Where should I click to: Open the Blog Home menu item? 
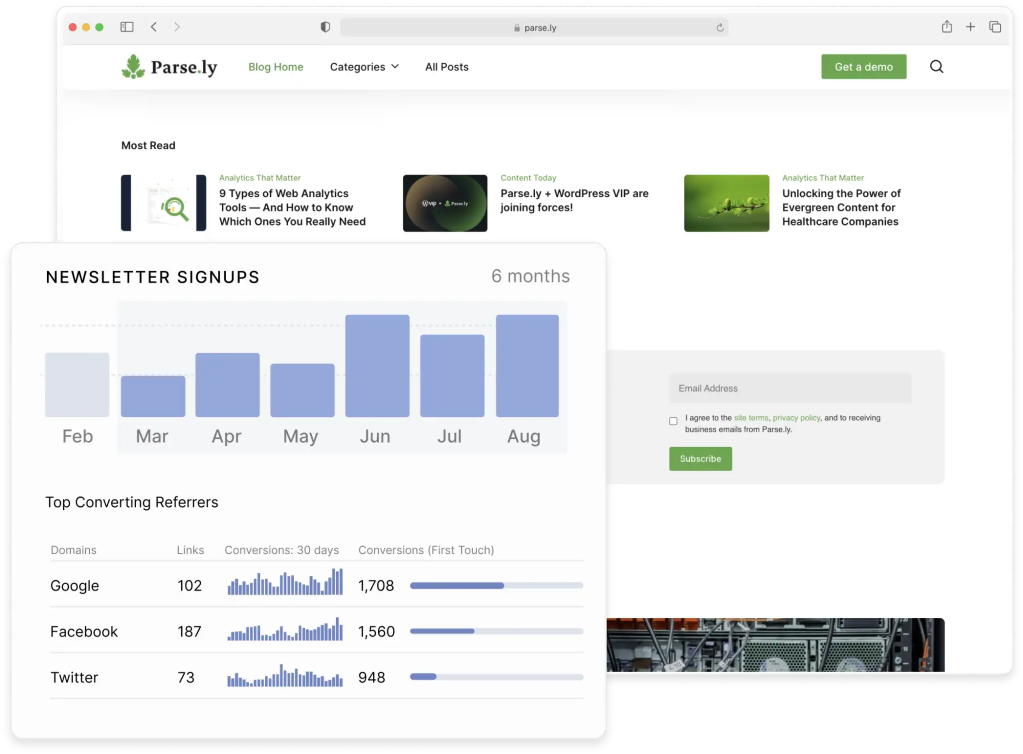pos(275,67)
